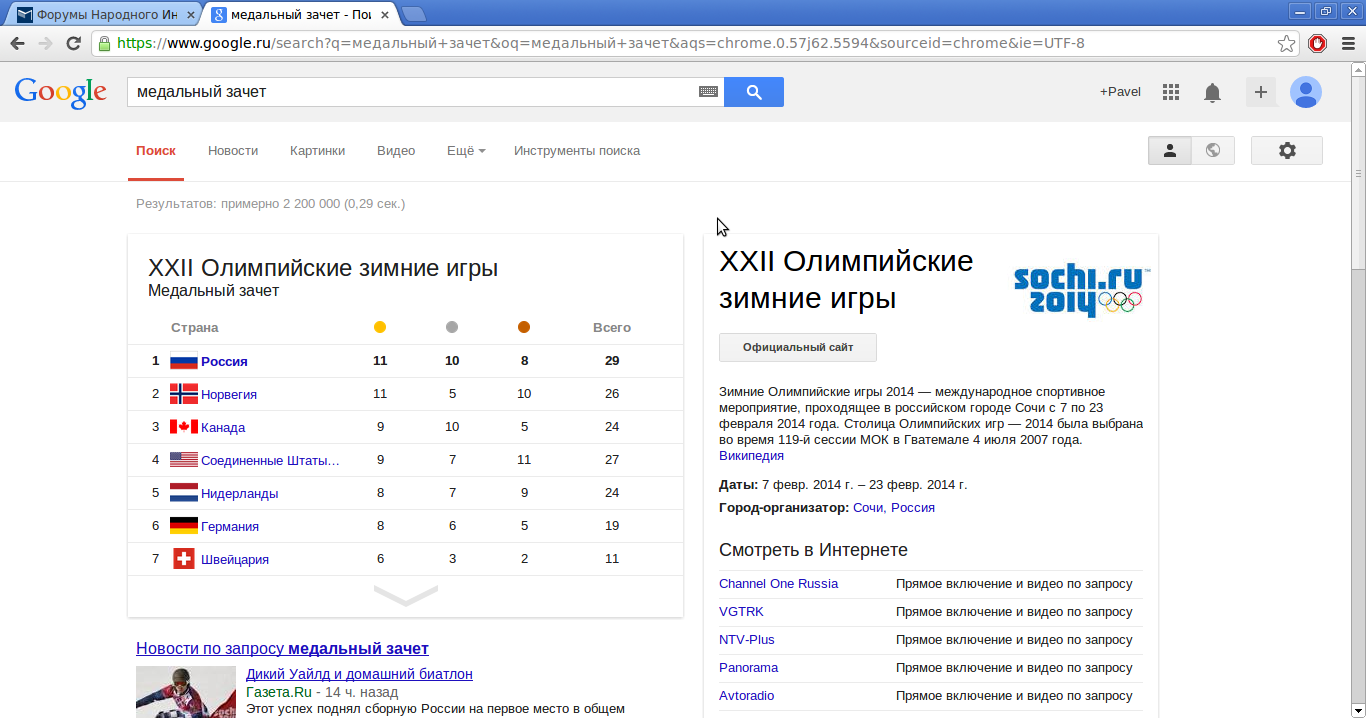Click the gold medal column icon
Screen dimensions: 1366x718
click(380, 327)
